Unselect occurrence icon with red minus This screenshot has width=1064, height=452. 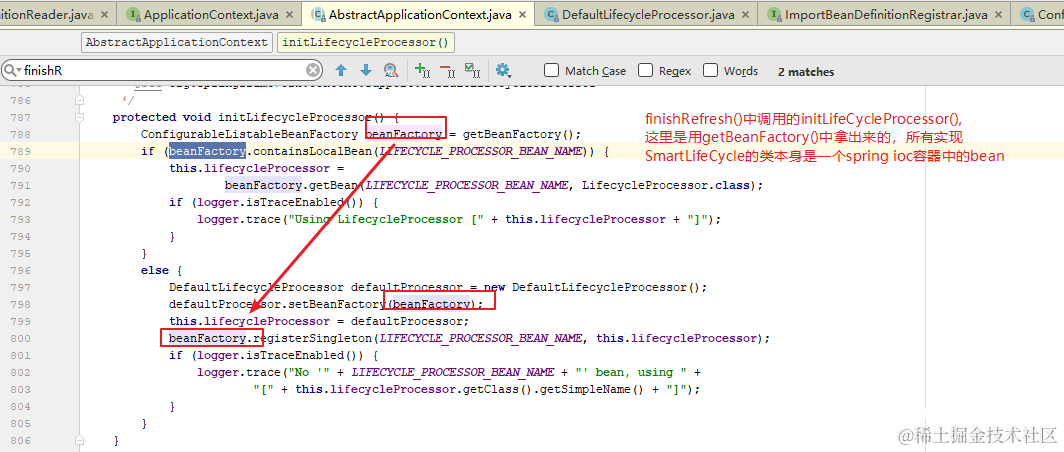click(x=447, y=69)
